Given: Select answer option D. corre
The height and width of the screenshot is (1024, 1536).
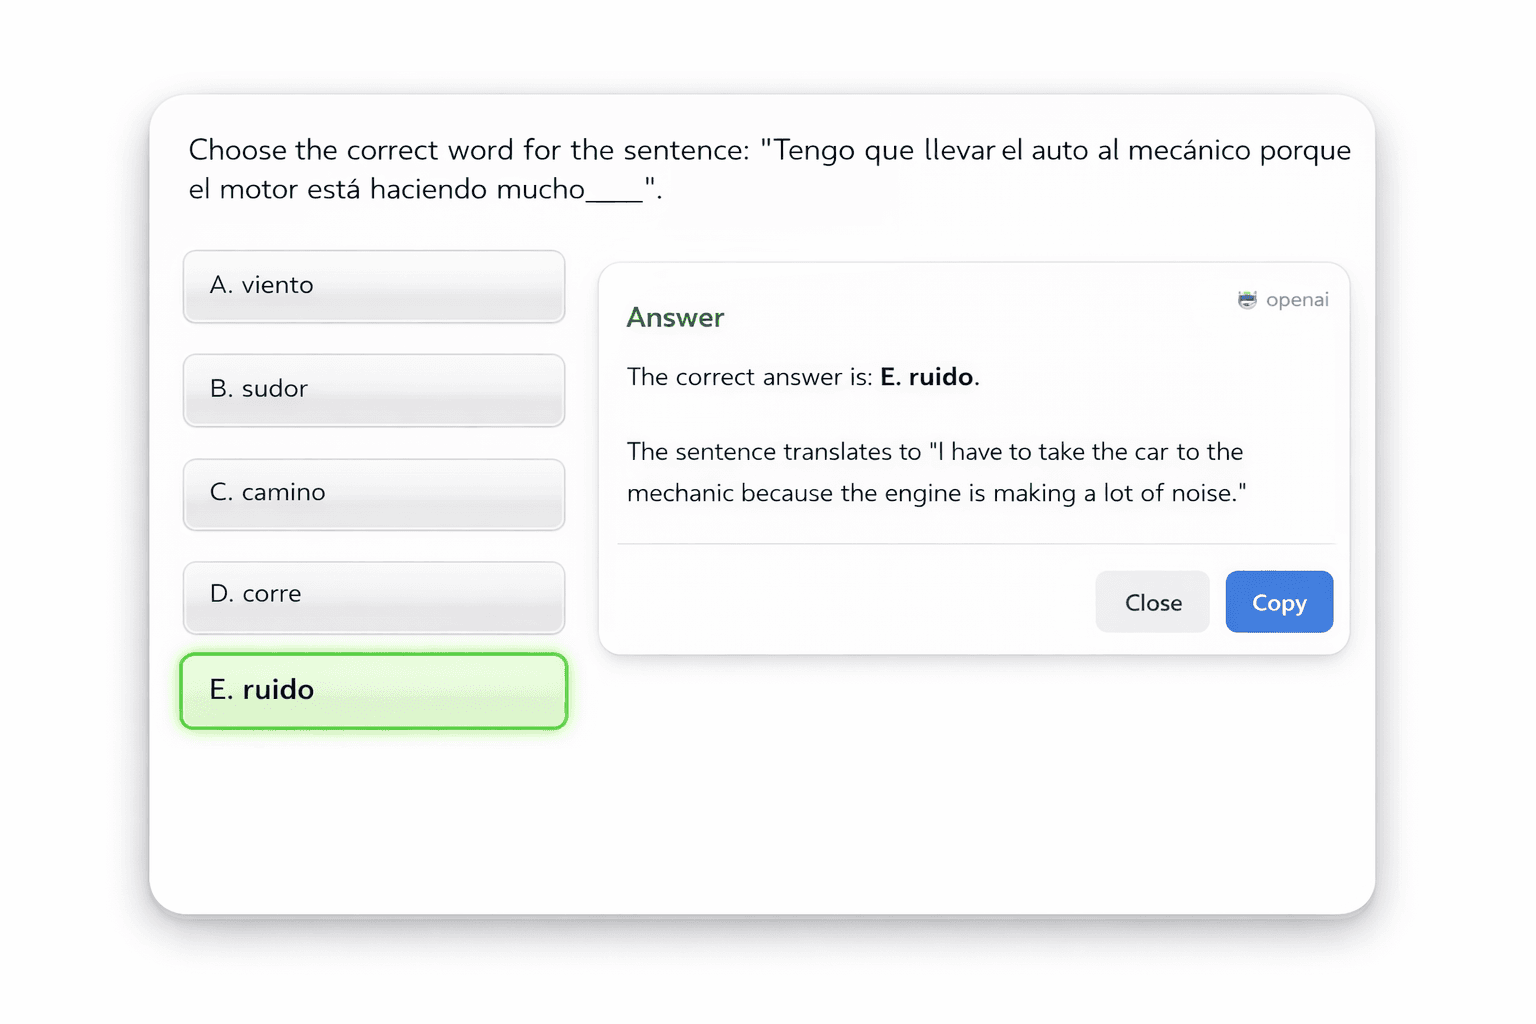Looking at the screenshot, I should (373, 596).
